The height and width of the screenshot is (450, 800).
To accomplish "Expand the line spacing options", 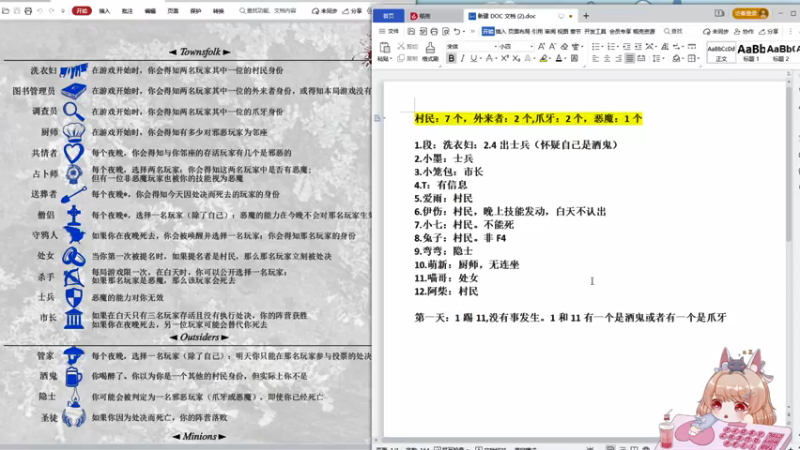I will (663, 59).
